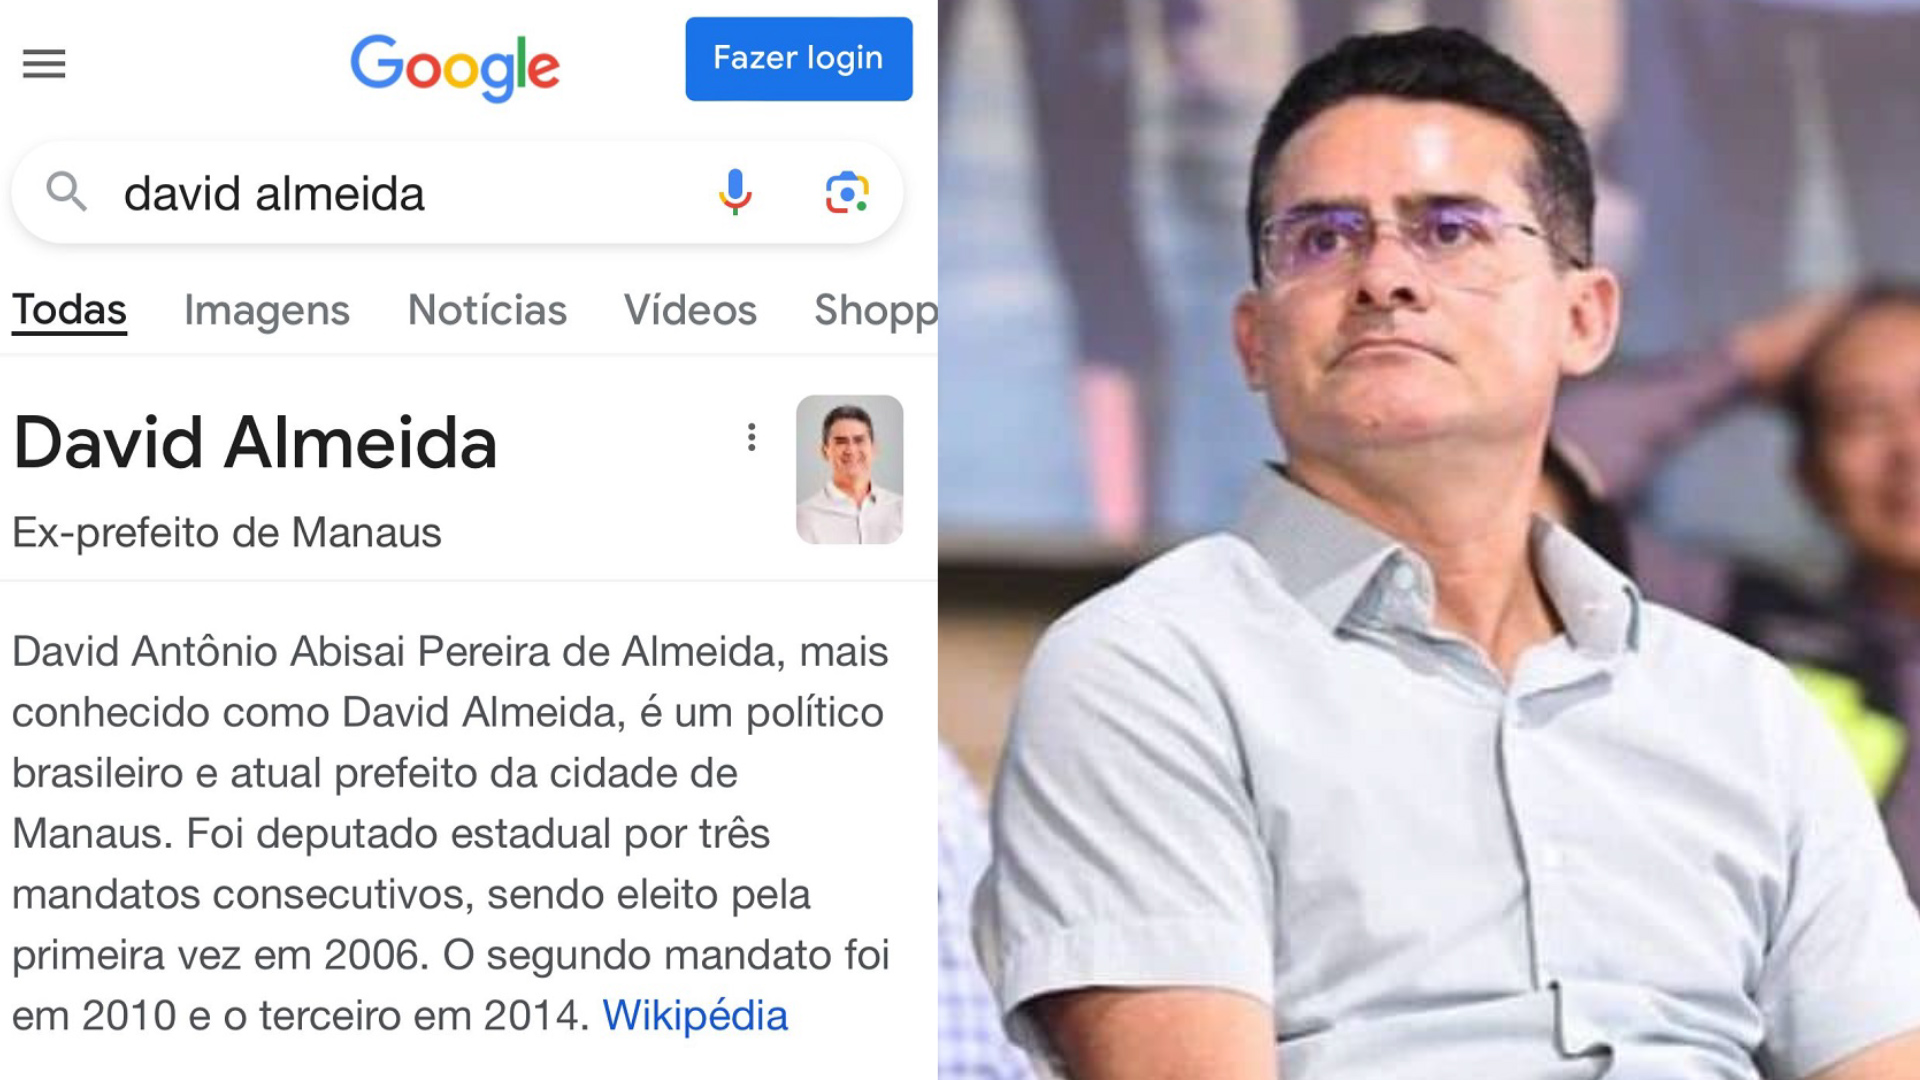Click the magnifying glass search icon
The width and height of the screenshot is (1920, 1080).
coord(67,191)
